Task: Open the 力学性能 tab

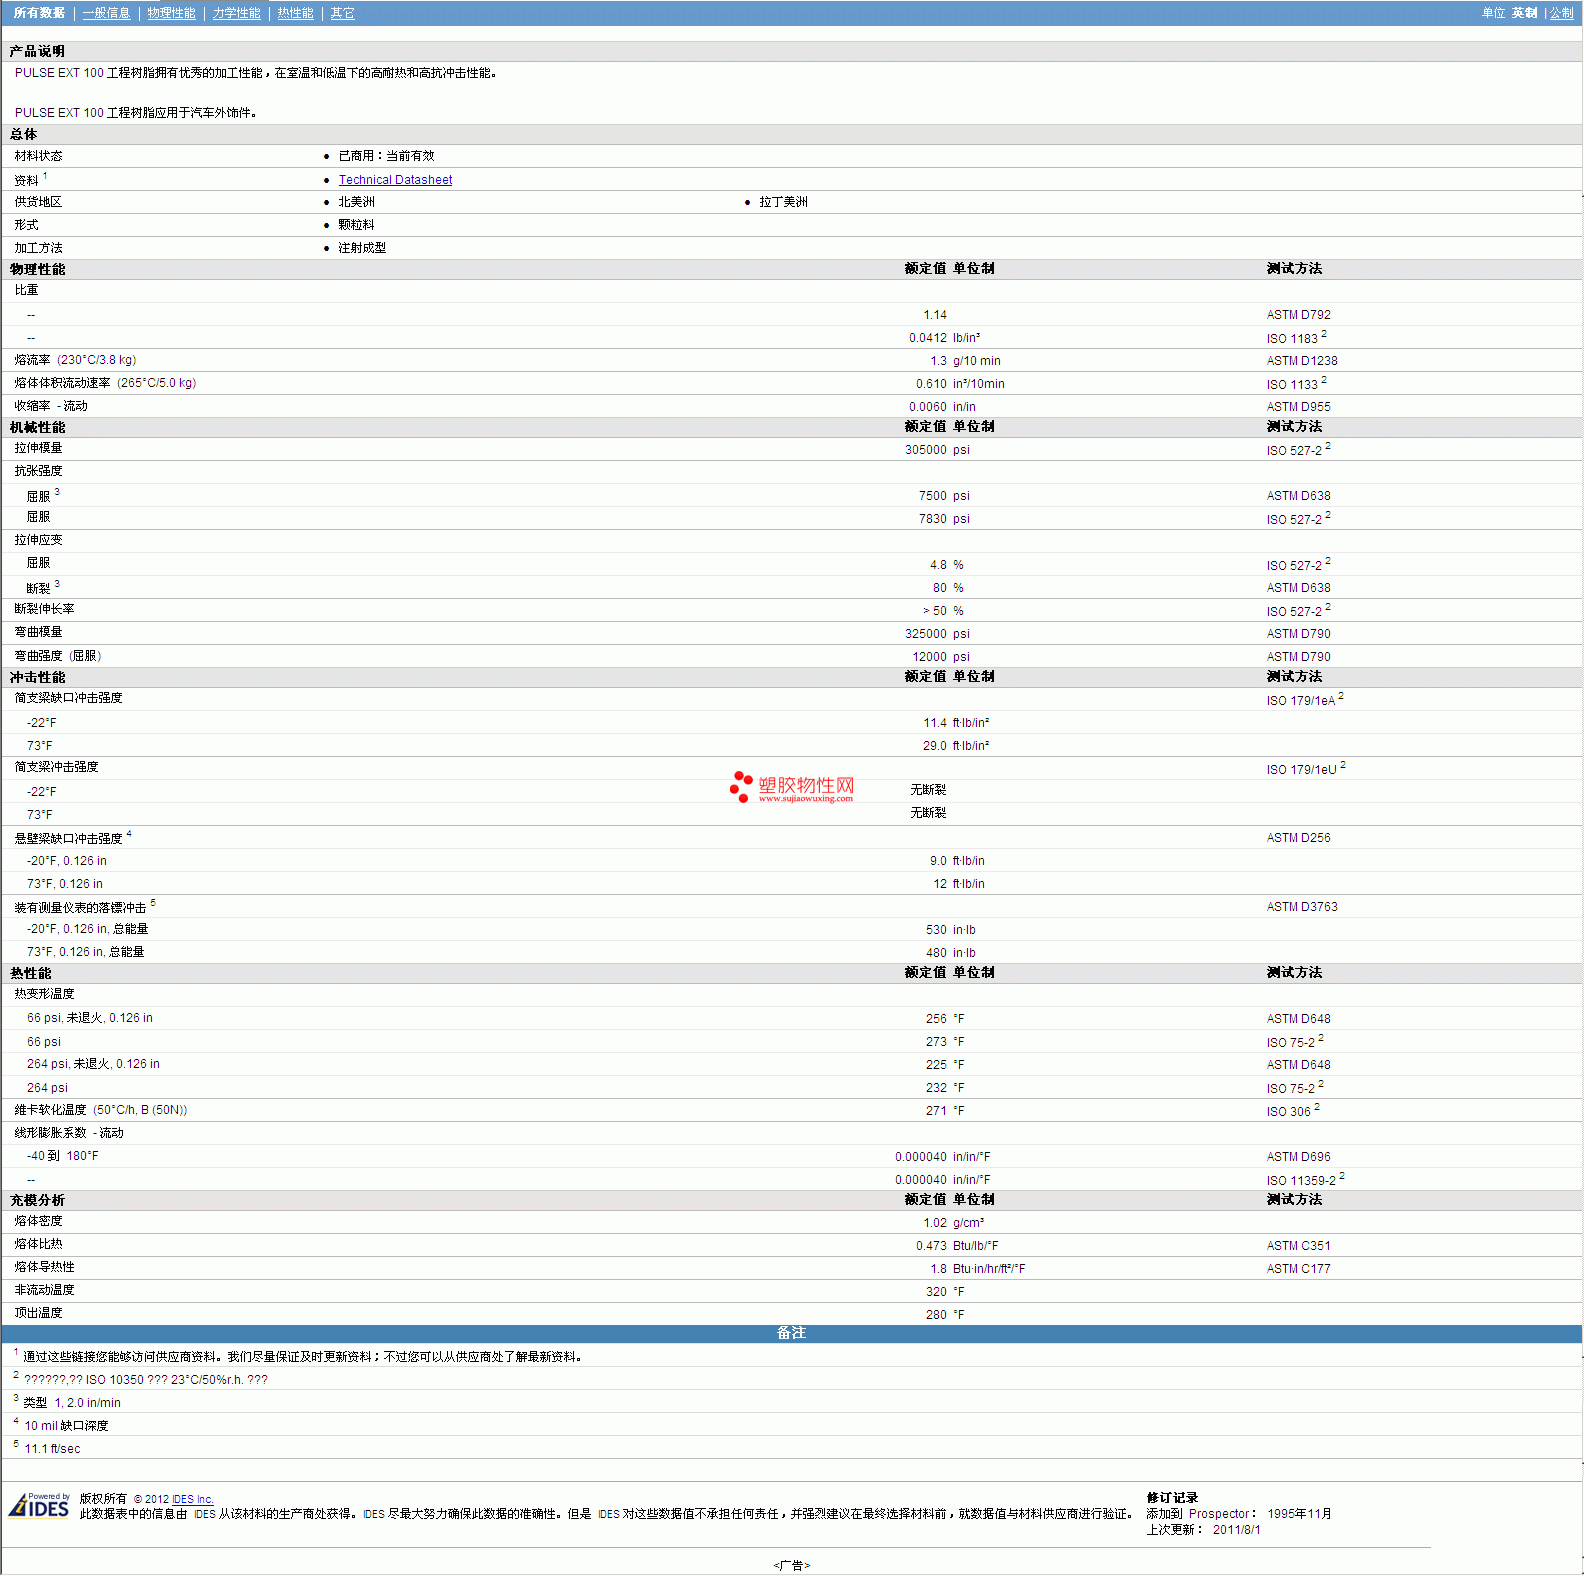Action: (x=236, y=13)
